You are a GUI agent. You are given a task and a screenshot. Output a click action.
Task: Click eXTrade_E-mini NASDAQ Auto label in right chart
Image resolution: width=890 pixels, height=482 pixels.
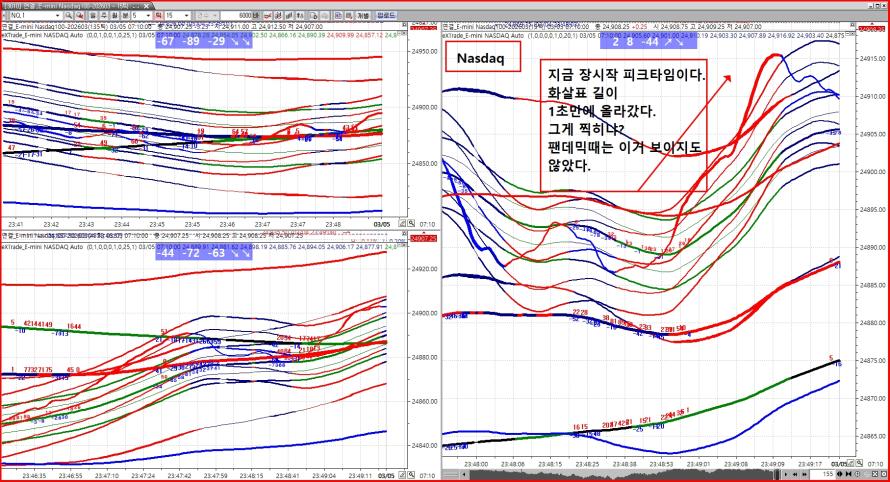[x=484, y=35]
